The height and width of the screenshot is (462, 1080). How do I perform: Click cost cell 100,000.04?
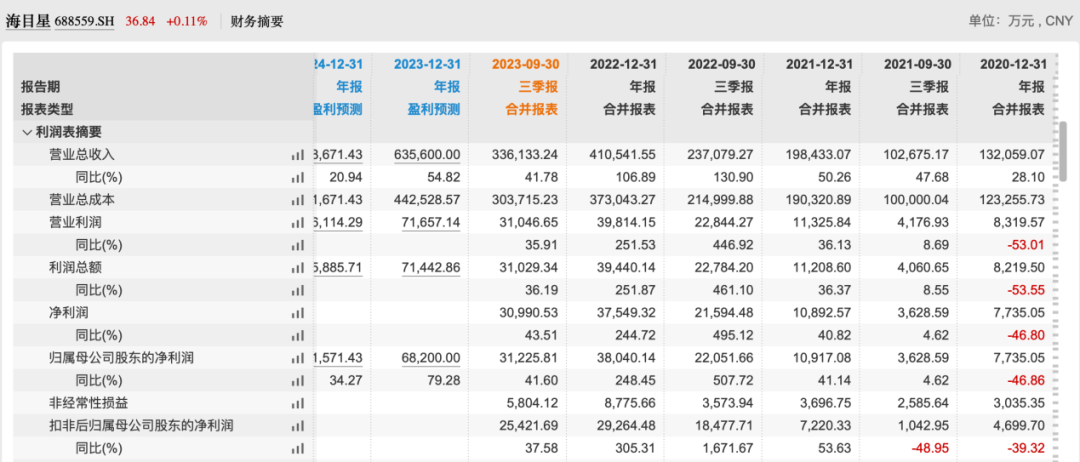click(x=916, y=200)
